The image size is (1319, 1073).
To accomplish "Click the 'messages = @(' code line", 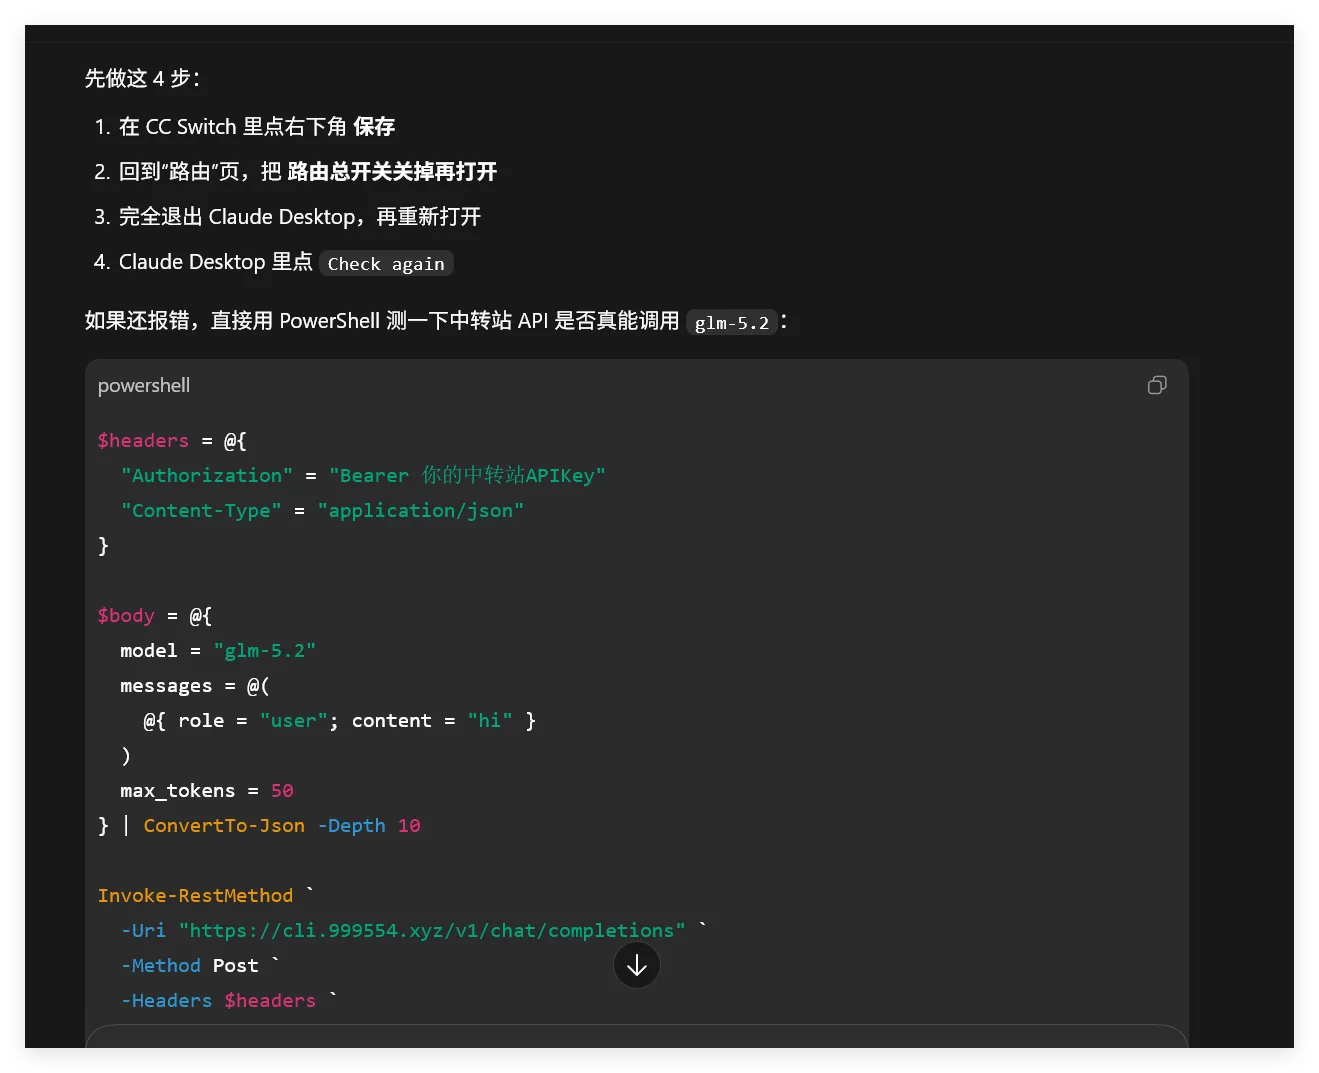I will [195, 685].
